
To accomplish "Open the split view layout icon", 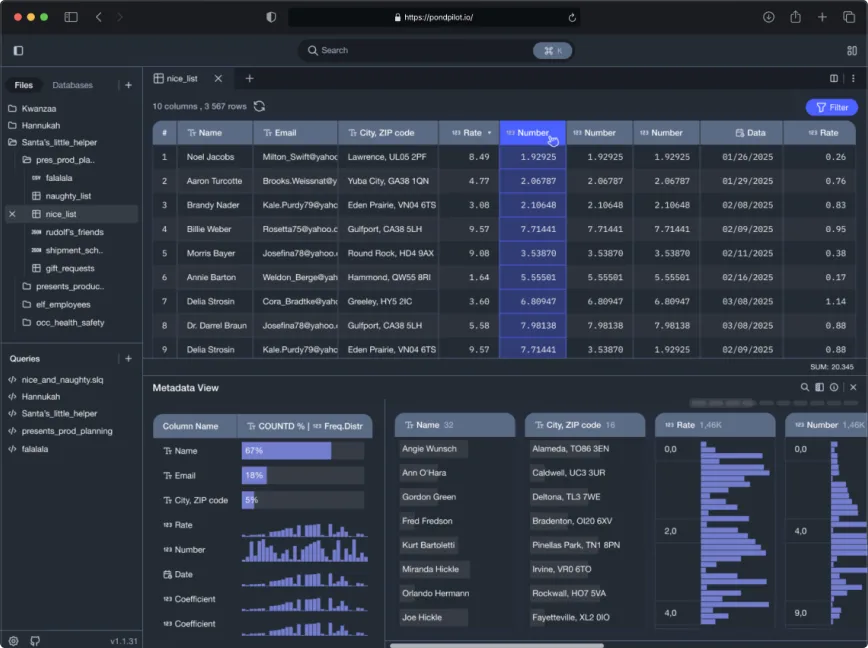I will point(834,79).
